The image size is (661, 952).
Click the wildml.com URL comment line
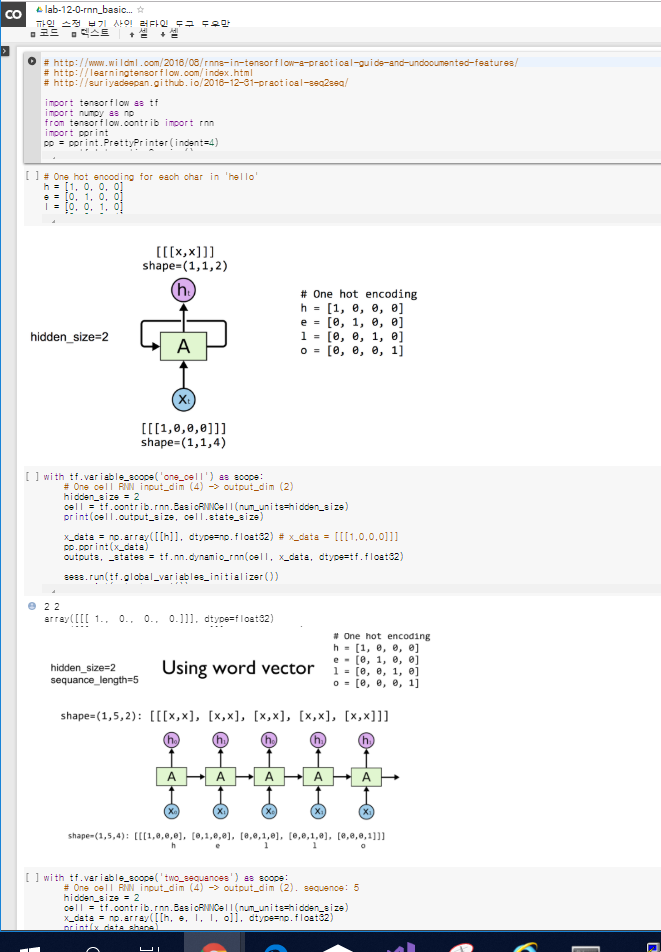point(281,63)
